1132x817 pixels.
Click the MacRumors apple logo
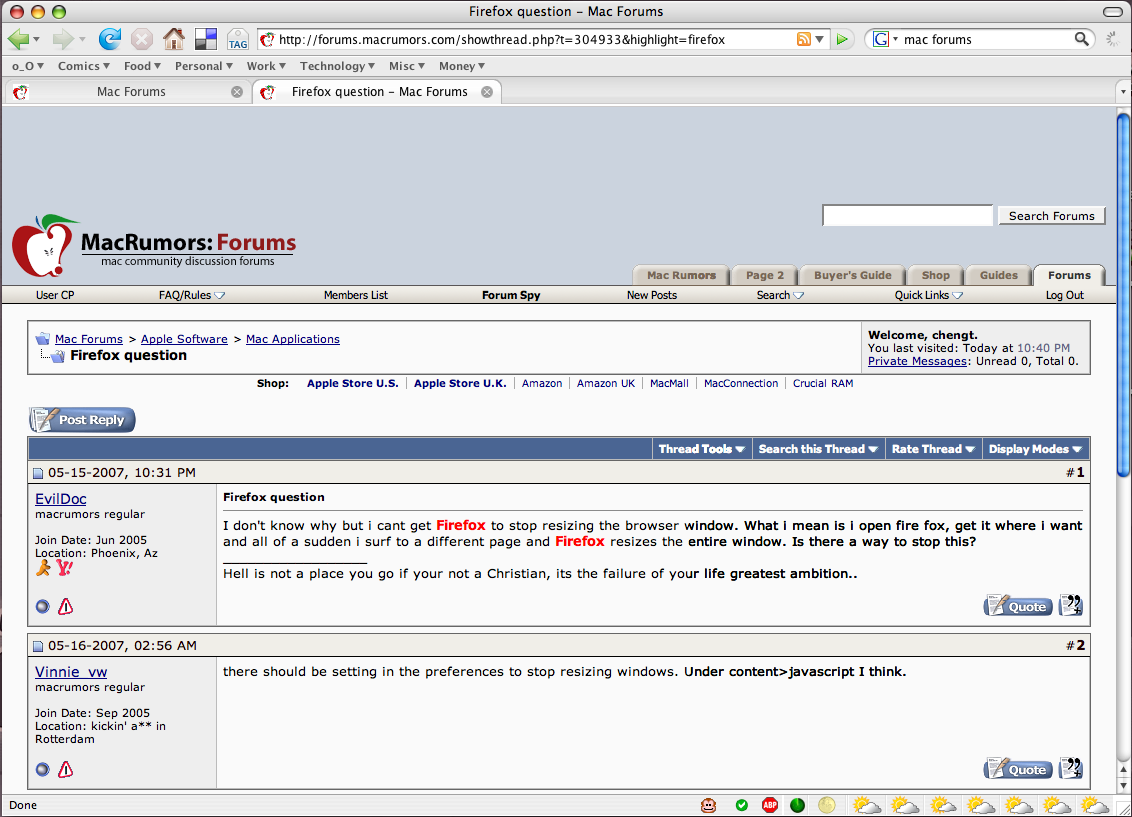coord(44,245)
